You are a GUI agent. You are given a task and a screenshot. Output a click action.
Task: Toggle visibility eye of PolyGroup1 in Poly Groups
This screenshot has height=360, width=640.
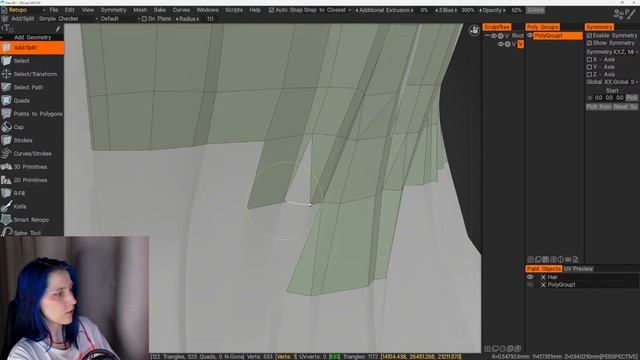[530, 36]
